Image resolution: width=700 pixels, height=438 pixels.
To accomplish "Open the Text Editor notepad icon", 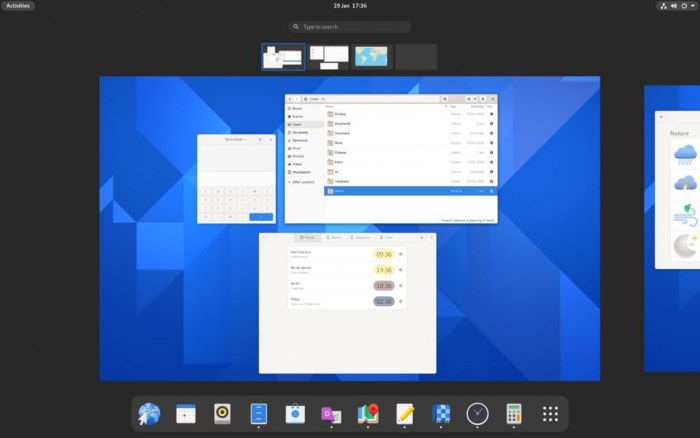I will coord(405,414).
